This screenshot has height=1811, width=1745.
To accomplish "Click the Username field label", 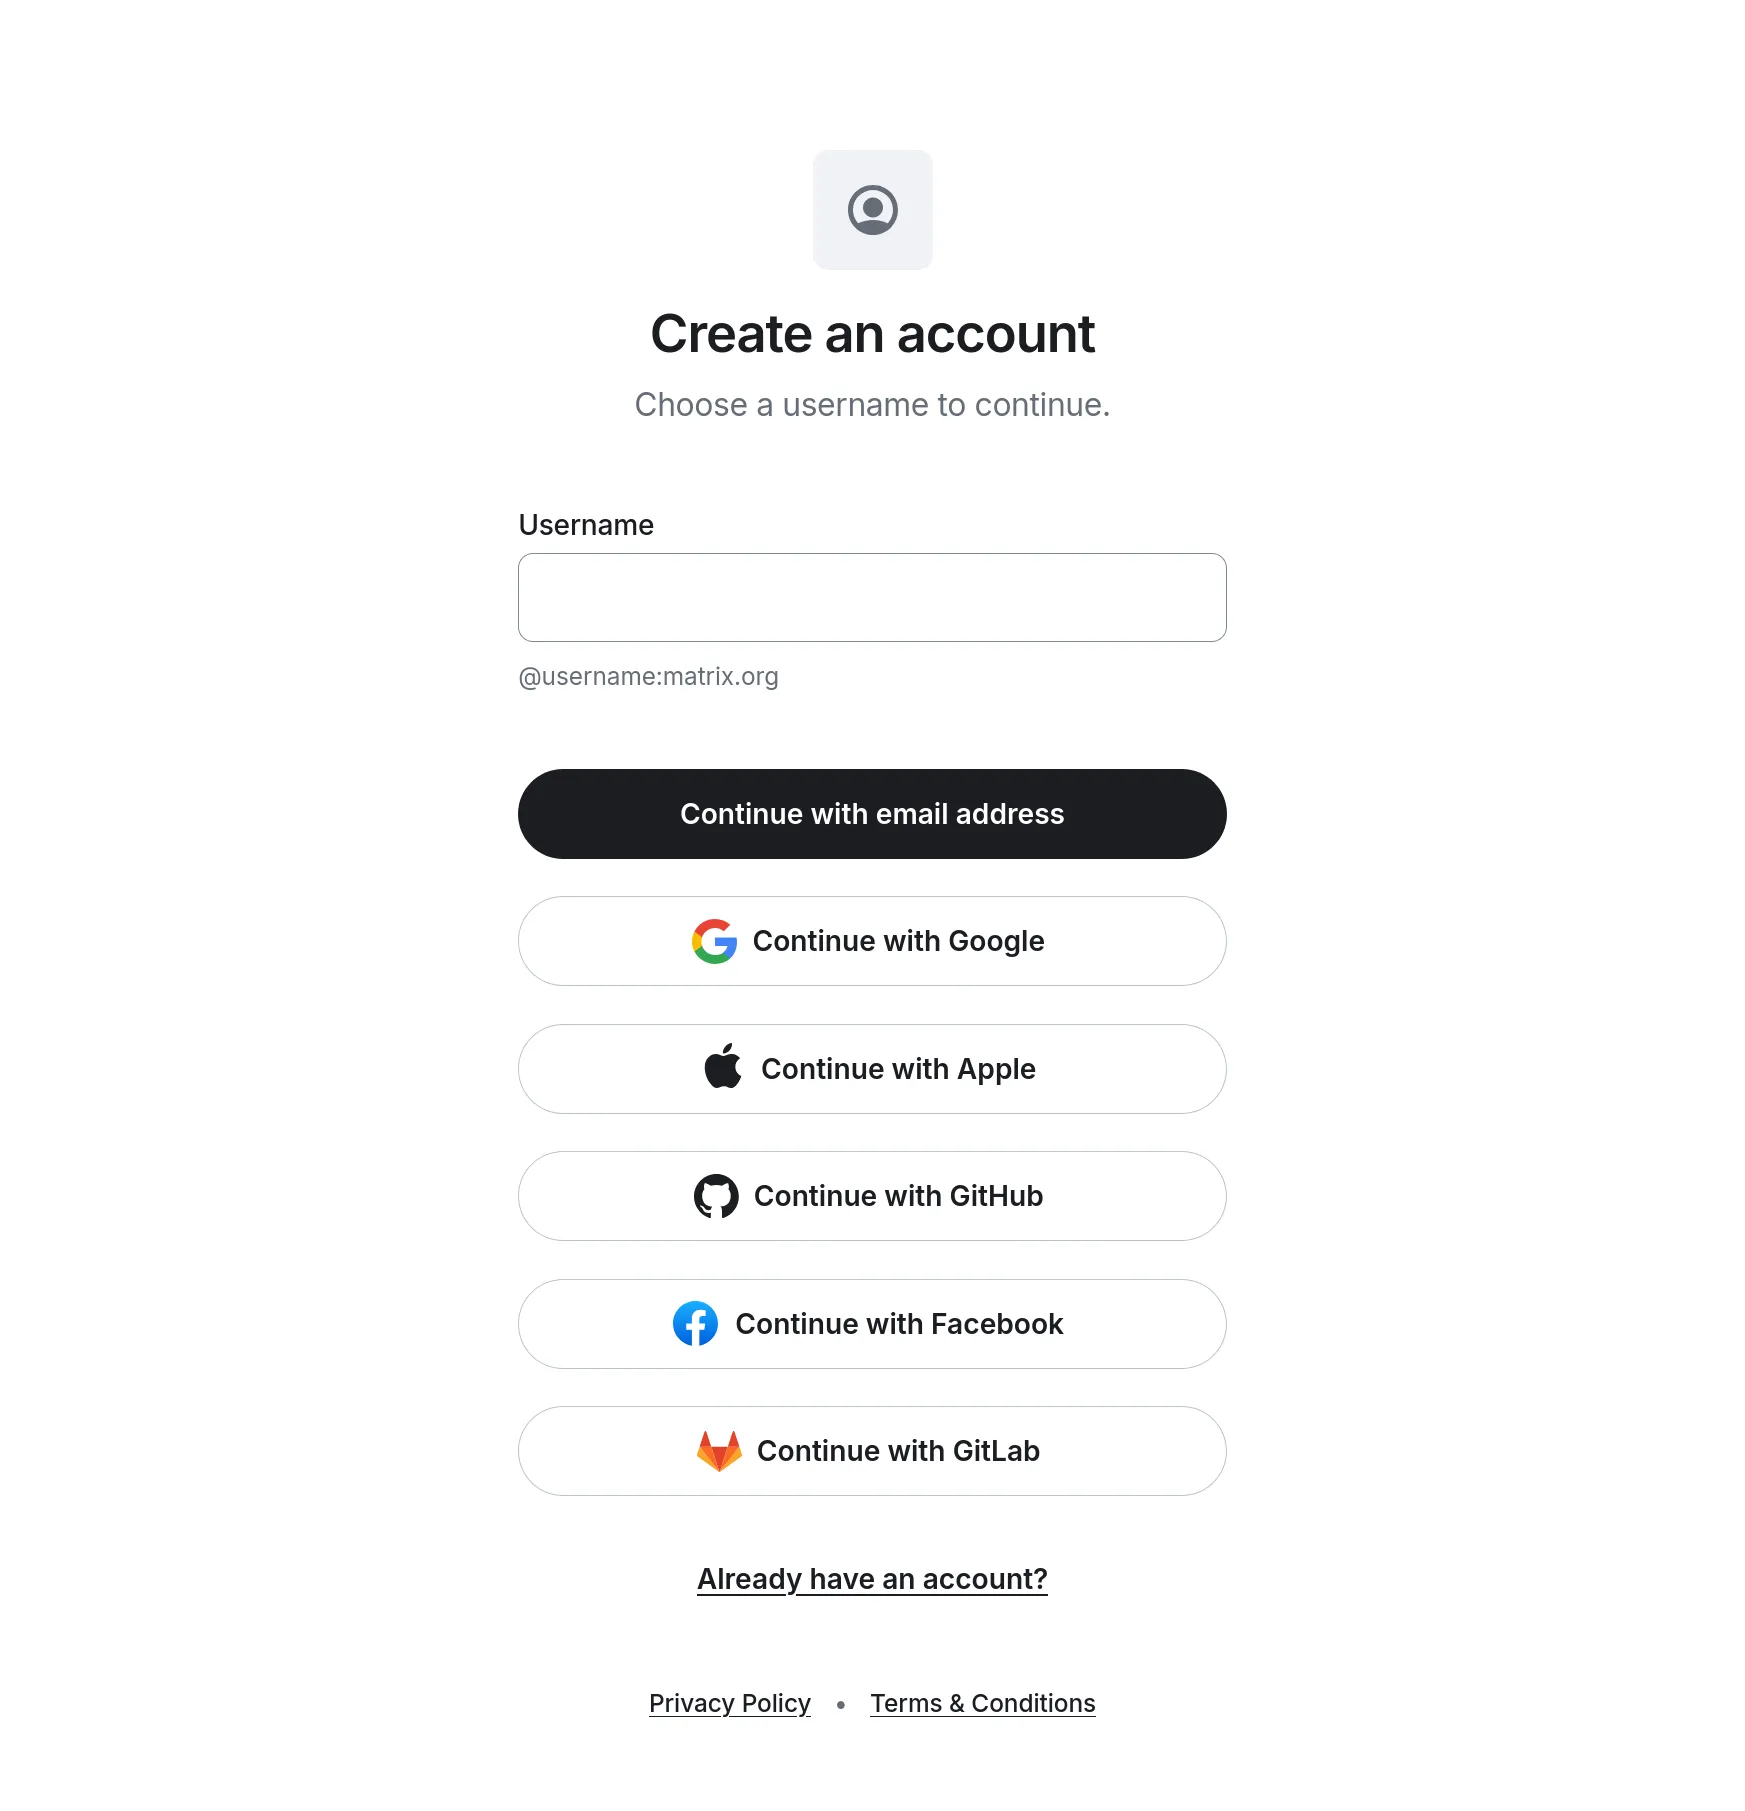I will (586, 525).
